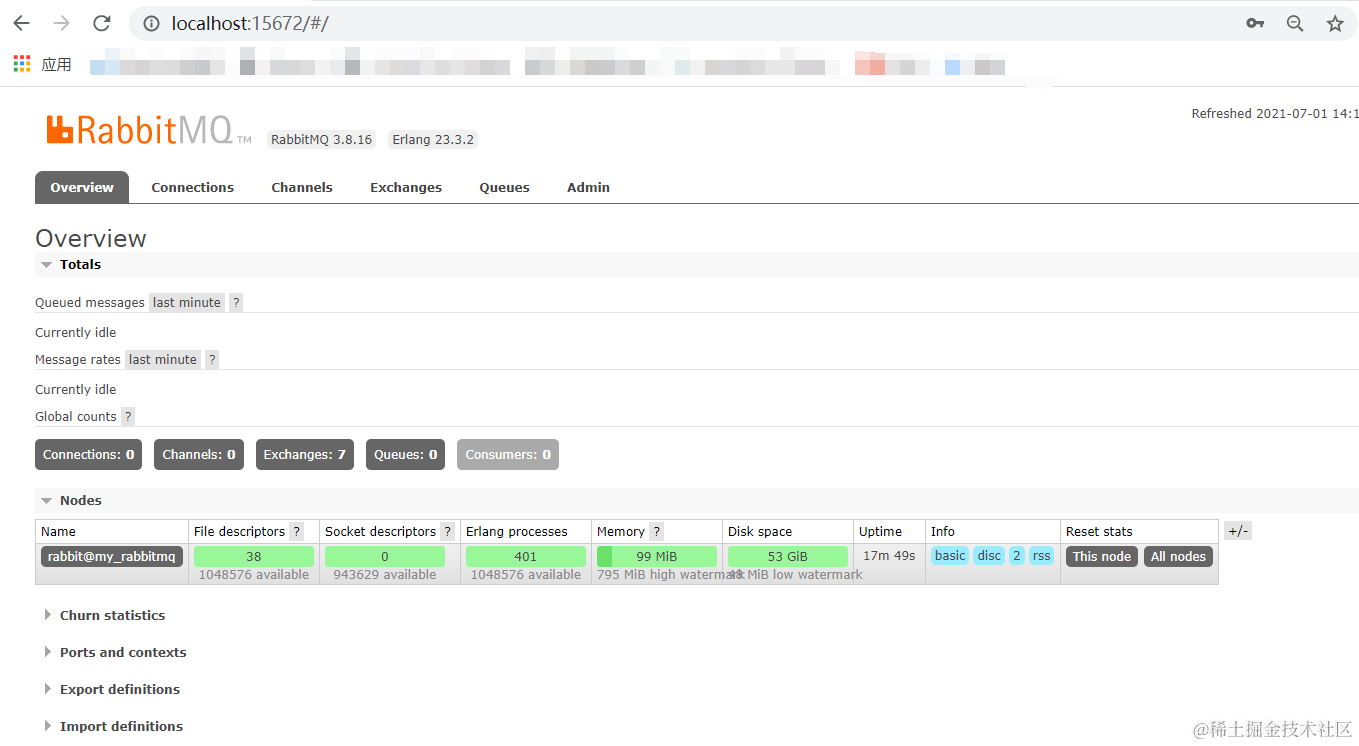Open node rabbit@my_rabbitmq details
This screenshot has width=1359, height=746.
pyautogui.click(x=112, y=556)
